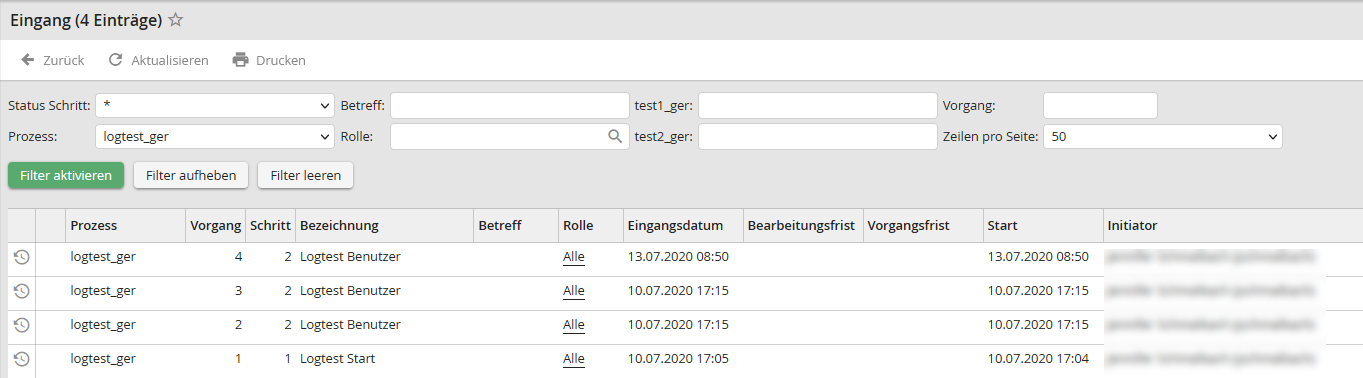
Task: Click the Filter leeren button
Action: pos(305,175)
